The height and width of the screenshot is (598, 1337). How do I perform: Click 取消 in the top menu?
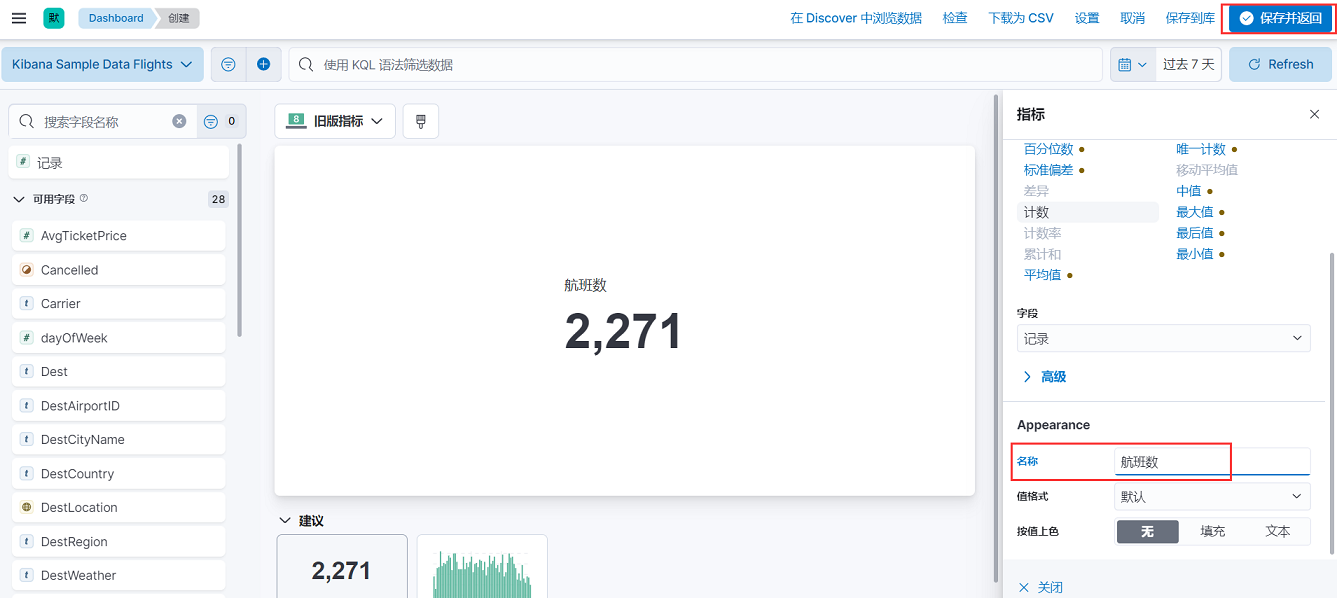1132,18
